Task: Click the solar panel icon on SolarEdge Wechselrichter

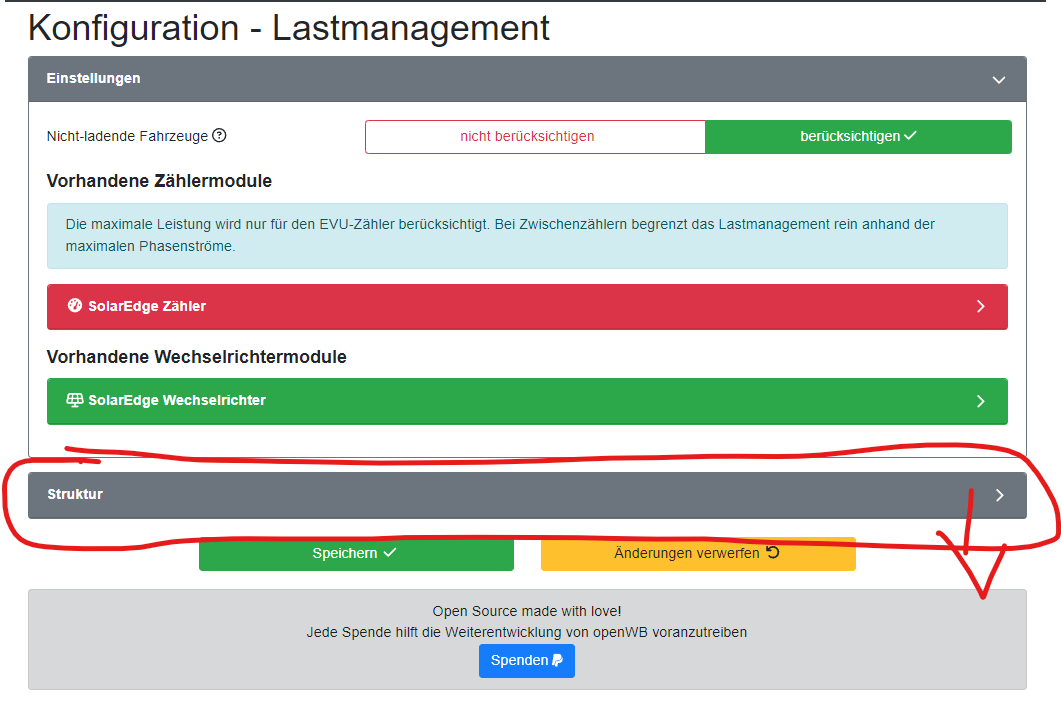Action: (74, 400)
